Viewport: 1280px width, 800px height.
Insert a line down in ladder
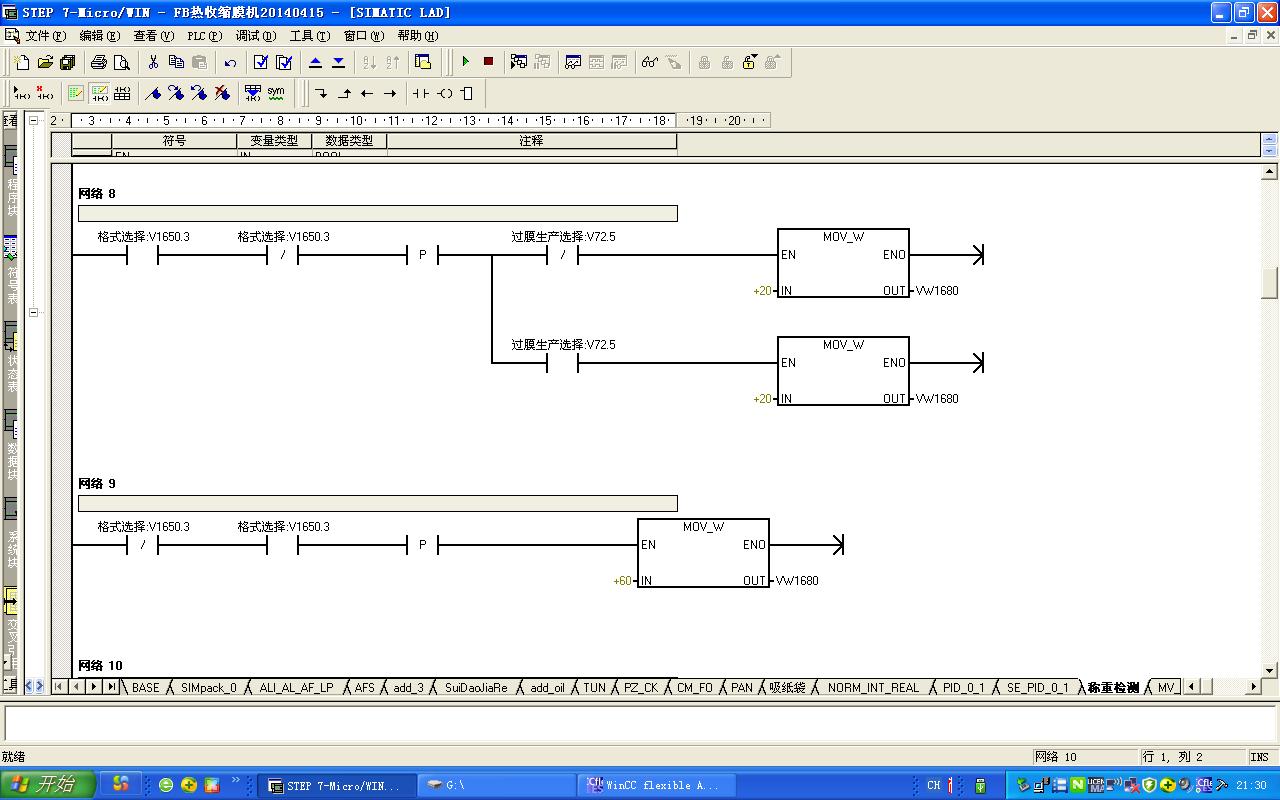[321, 93]
